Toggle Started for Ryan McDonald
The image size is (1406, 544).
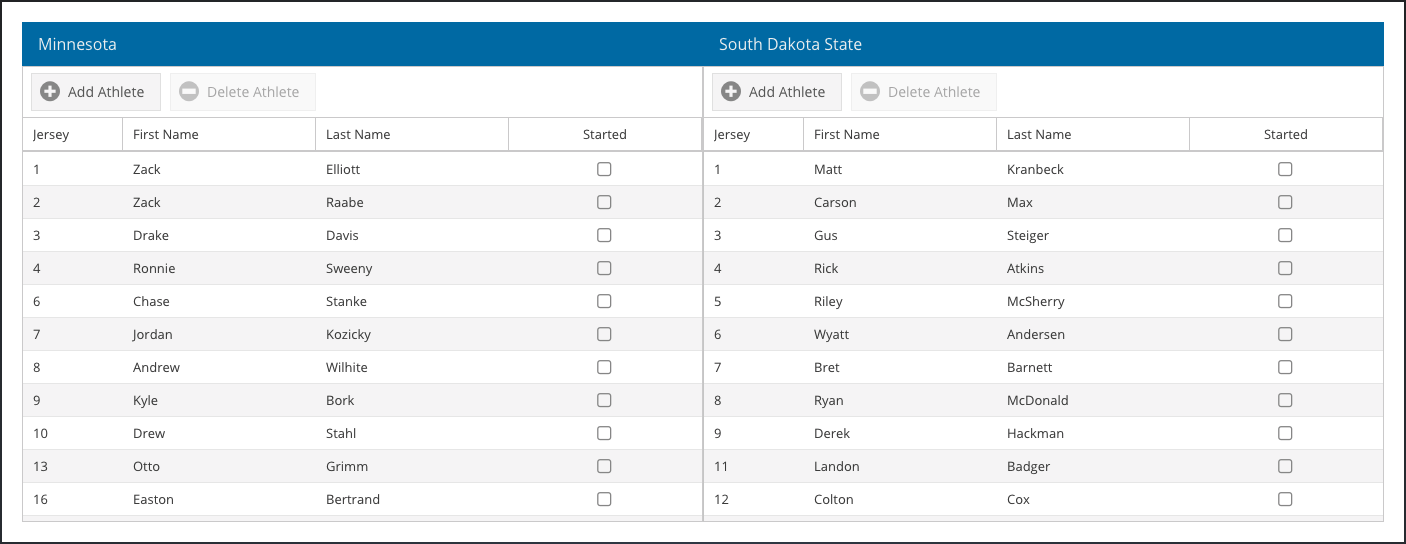(x=1285, y=400)
